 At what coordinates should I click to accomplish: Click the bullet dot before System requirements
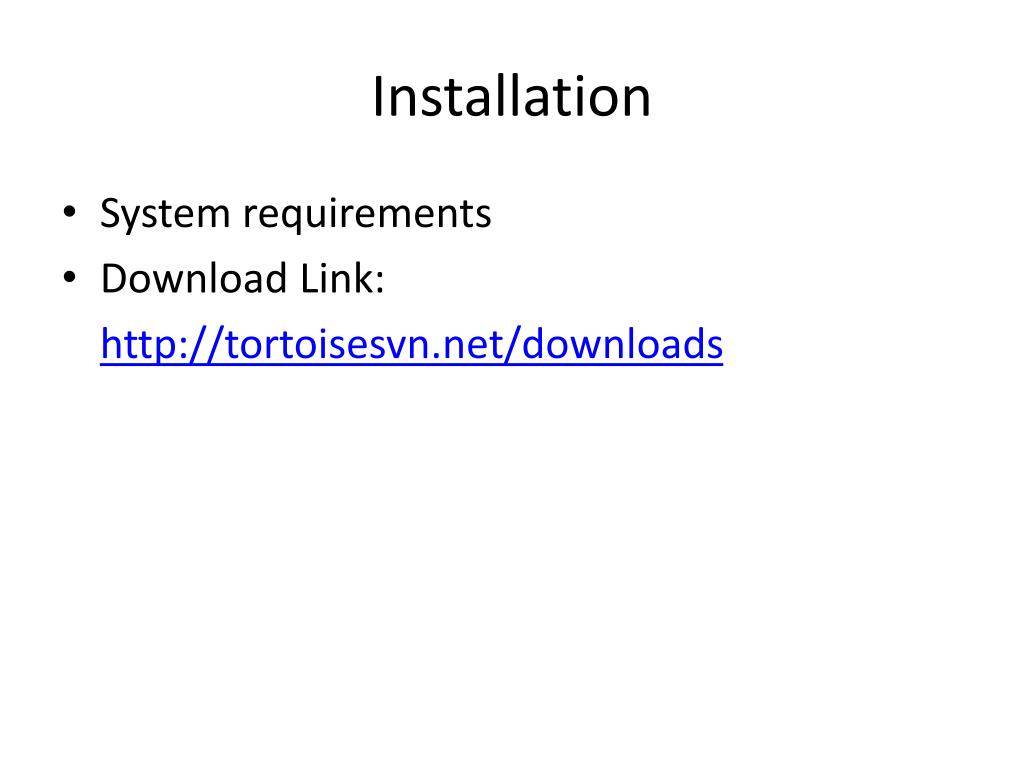(x=70, y=212)
